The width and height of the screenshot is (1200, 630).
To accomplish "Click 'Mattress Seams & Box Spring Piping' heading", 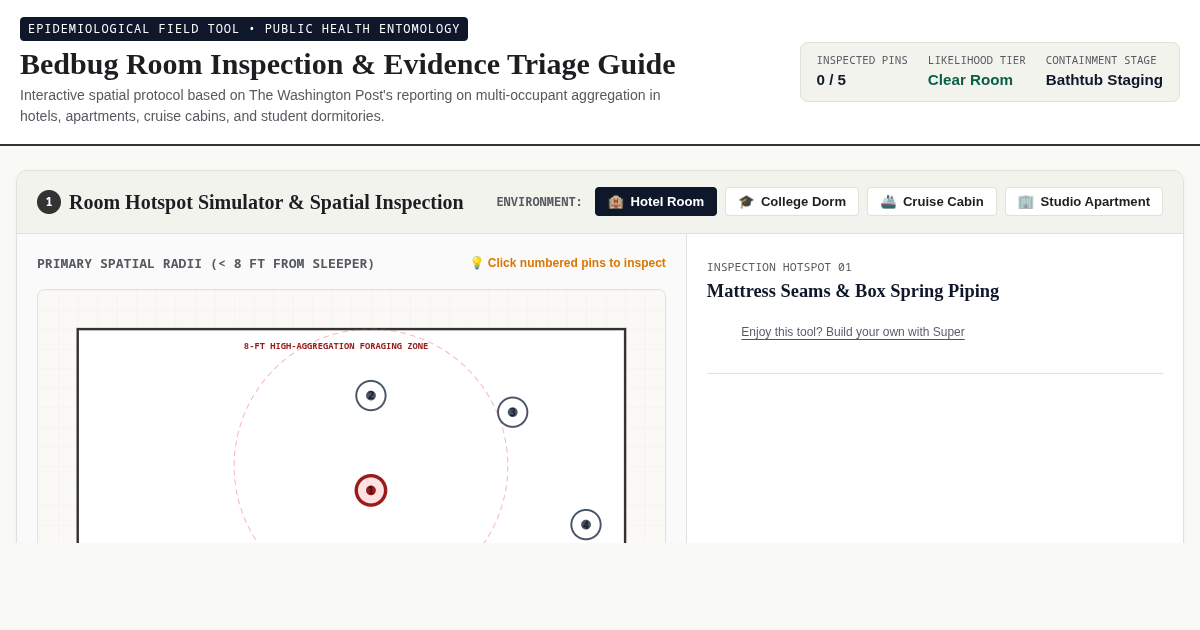I will [x=853, y=291].
